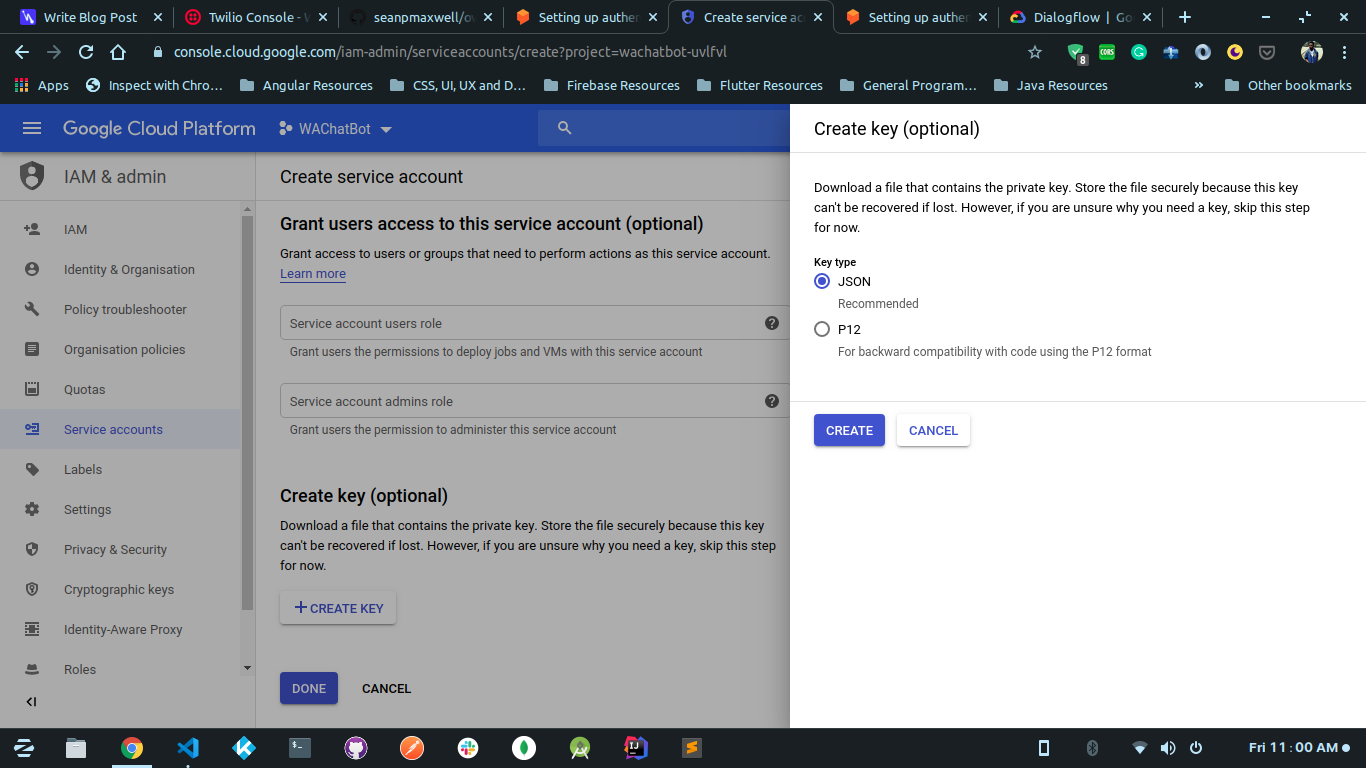The height and width of the screenshot is (768, 1366).
Task: Open Organisation policies in sidebar
Action: 120,349
